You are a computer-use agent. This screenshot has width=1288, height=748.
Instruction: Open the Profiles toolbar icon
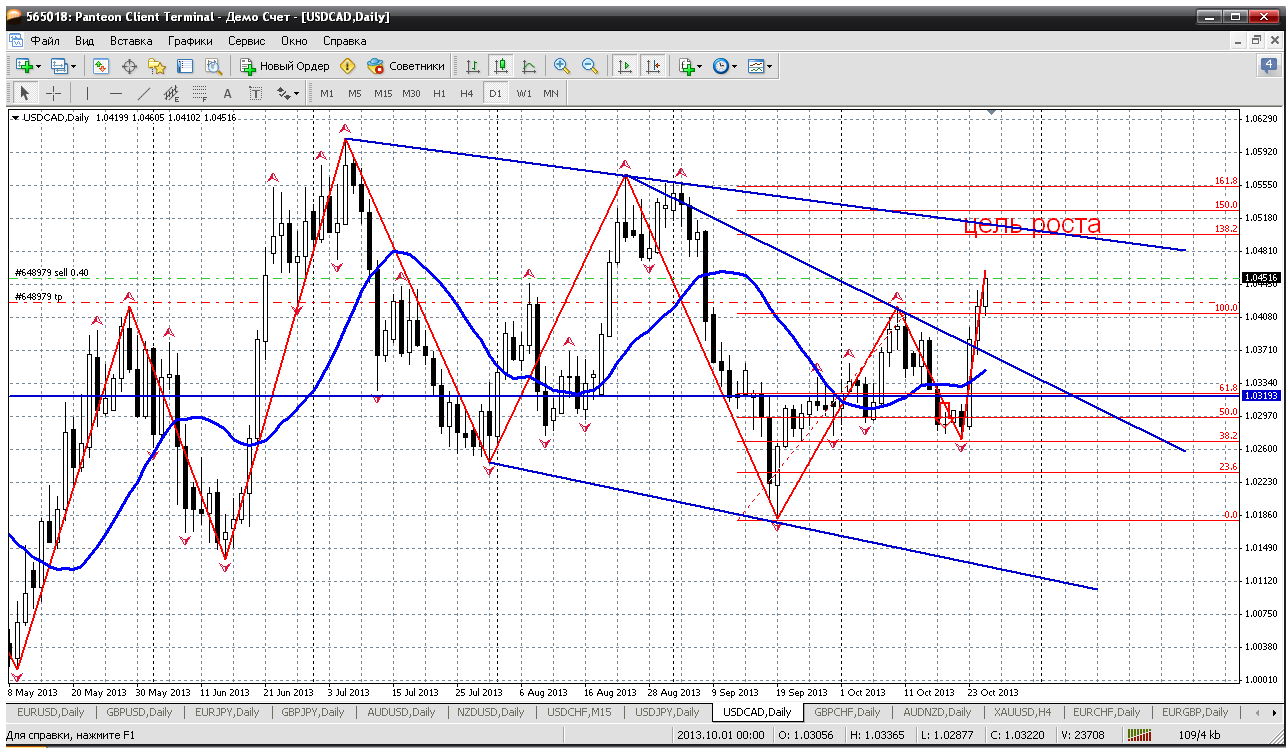pyautogui.click(x=59, y=66)
